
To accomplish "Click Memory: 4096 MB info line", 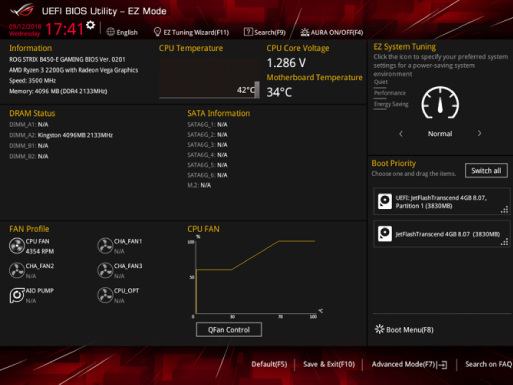I will (58, 91).
